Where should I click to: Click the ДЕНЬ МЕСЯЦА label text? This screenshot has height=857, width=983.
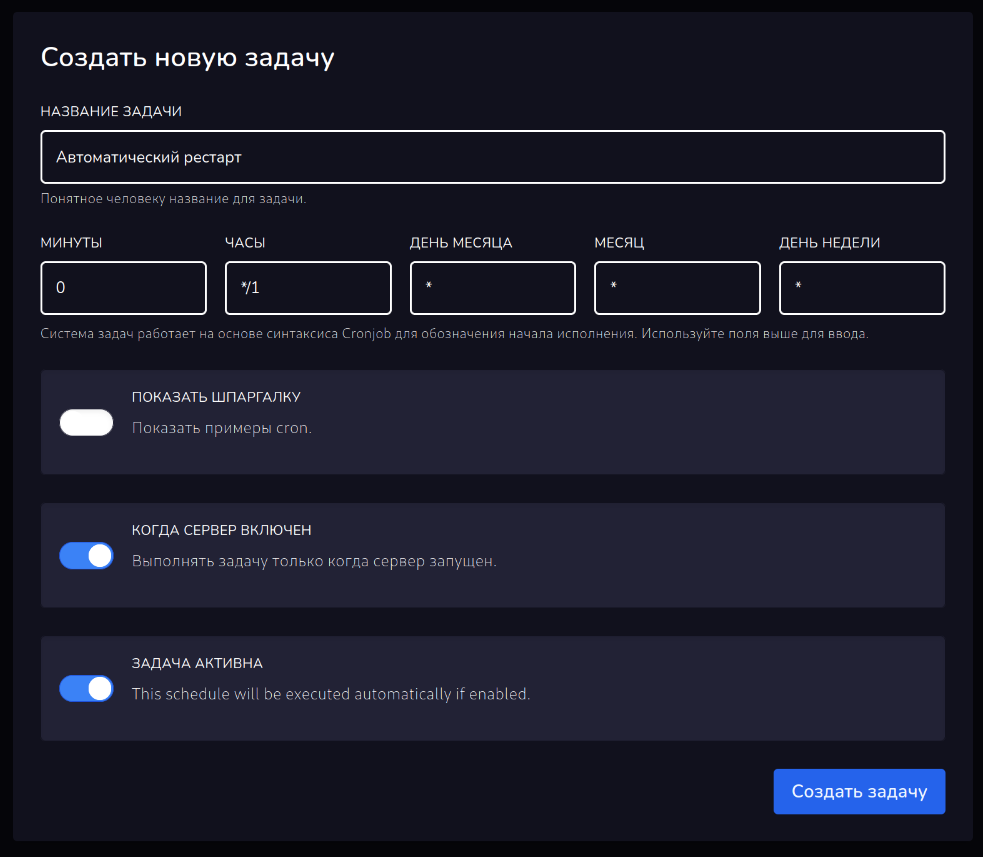[461, 243]
